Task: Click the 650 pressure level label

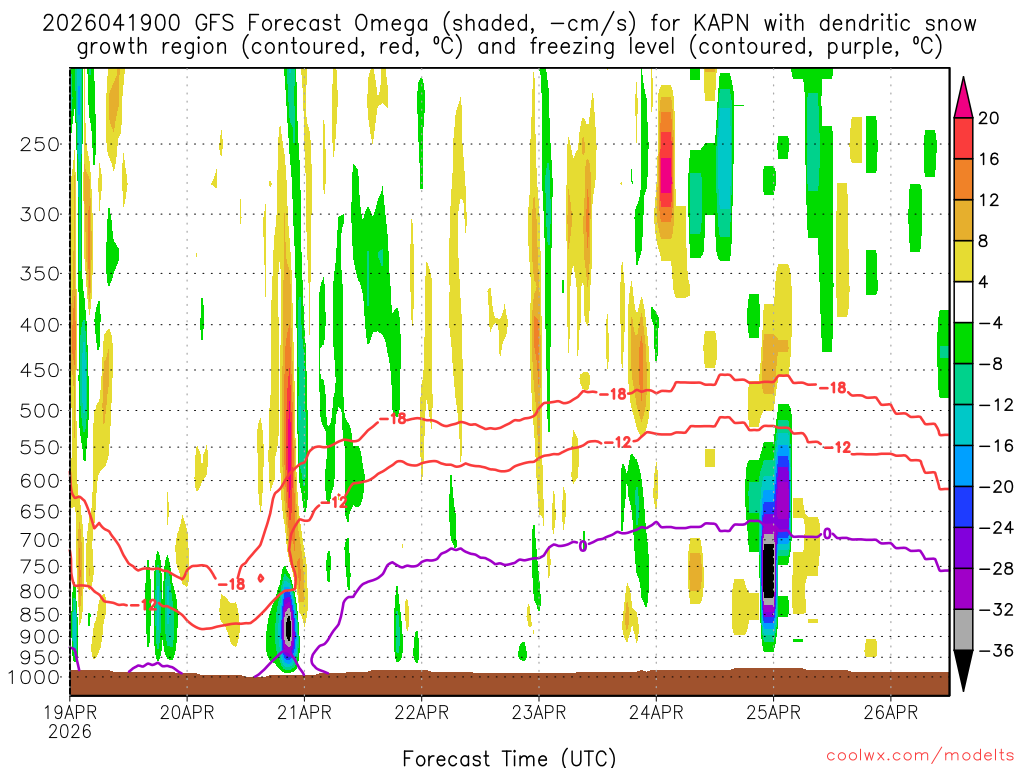Action: point(40,511)
